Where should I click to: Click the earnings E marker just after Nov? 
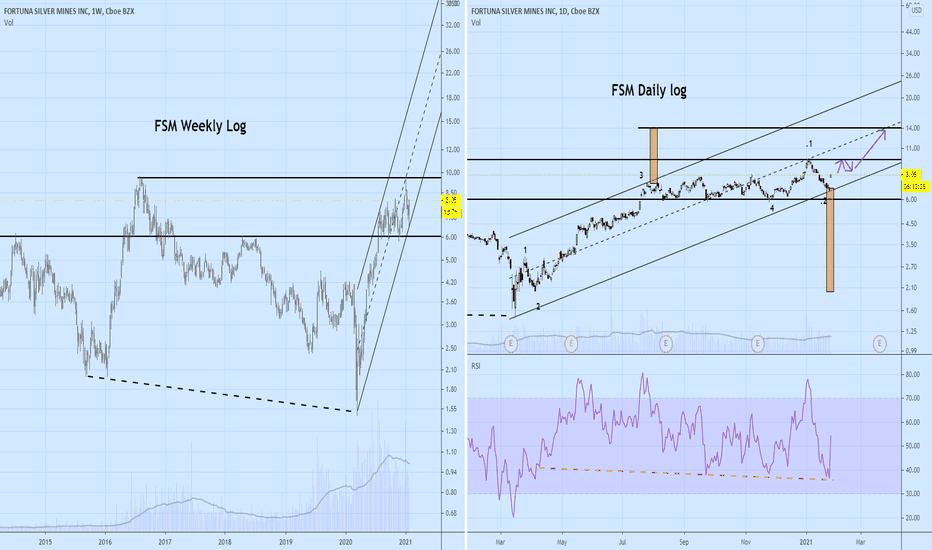pyautogui.click(x=757, y=343)
